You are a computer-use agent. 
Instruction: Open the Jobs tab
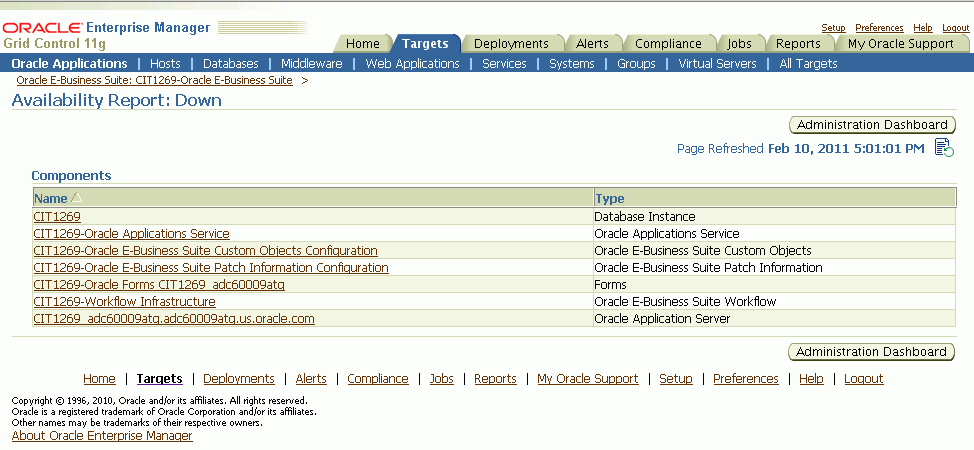pyautogui.click(x=739, y=44)
